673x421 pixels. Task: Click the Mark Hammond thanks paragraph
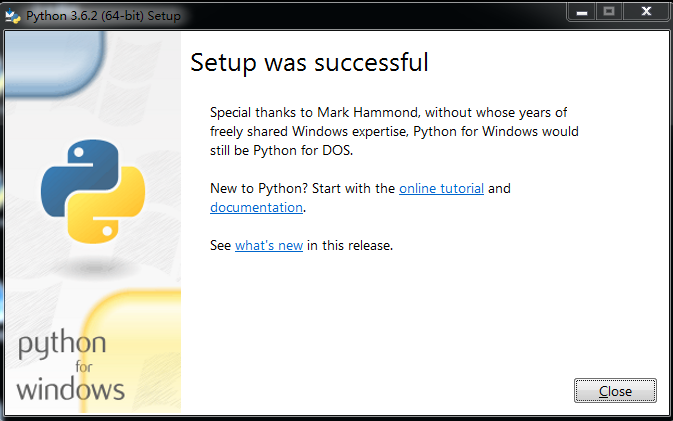coord(394,131)
